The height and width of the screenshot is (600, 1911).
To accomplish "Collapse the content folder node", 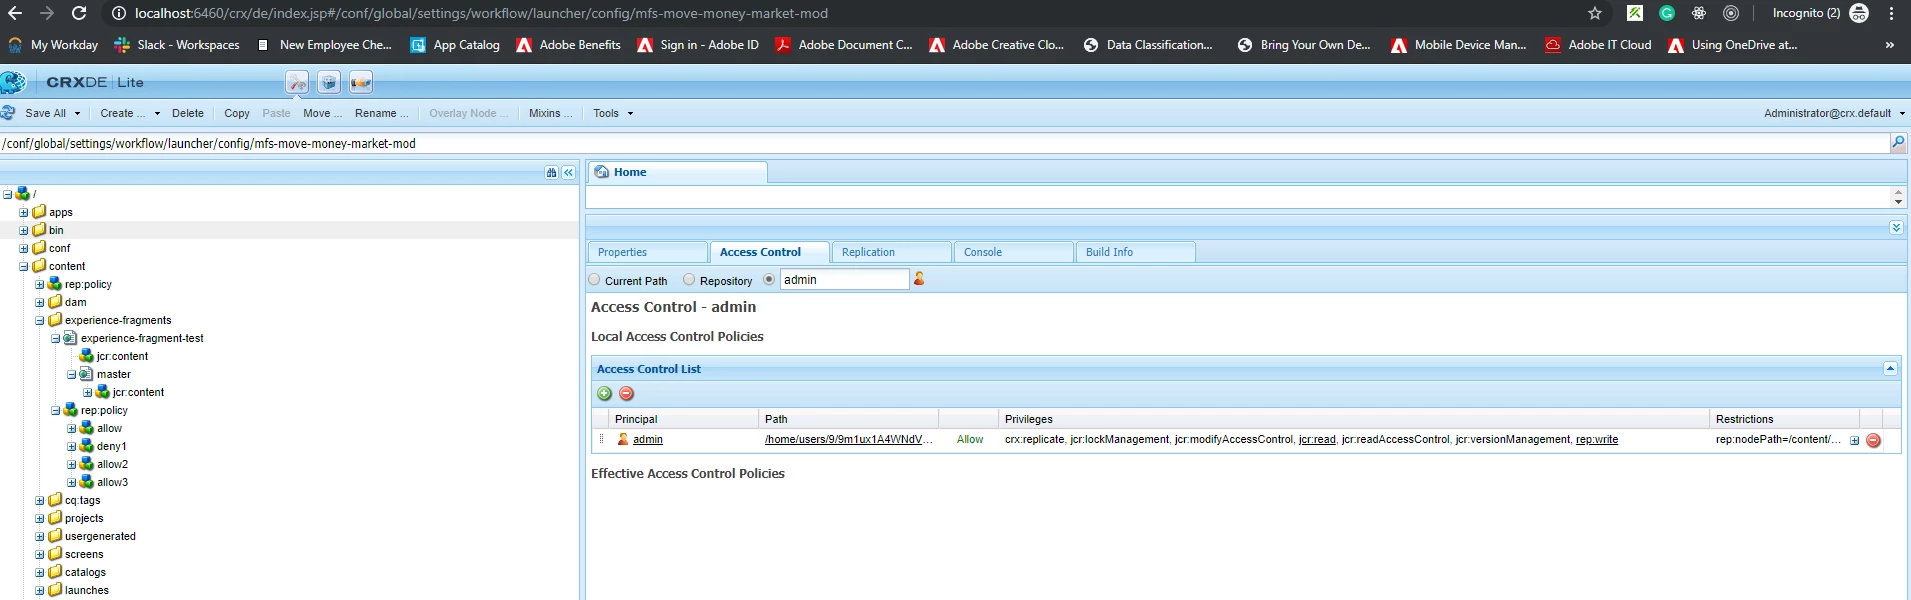I will pos(24,266).
